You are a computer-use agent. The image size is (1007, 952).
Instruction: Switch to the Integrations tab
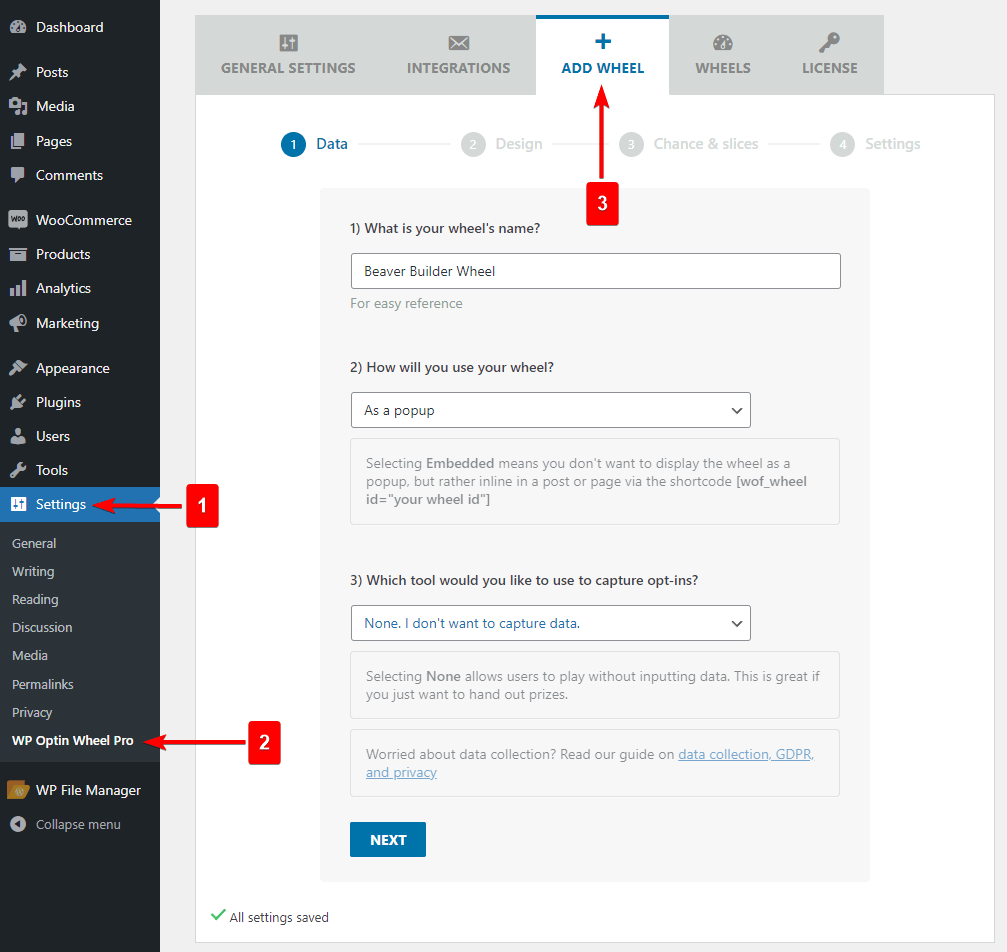pyautogui.click(x=459, y=55)
